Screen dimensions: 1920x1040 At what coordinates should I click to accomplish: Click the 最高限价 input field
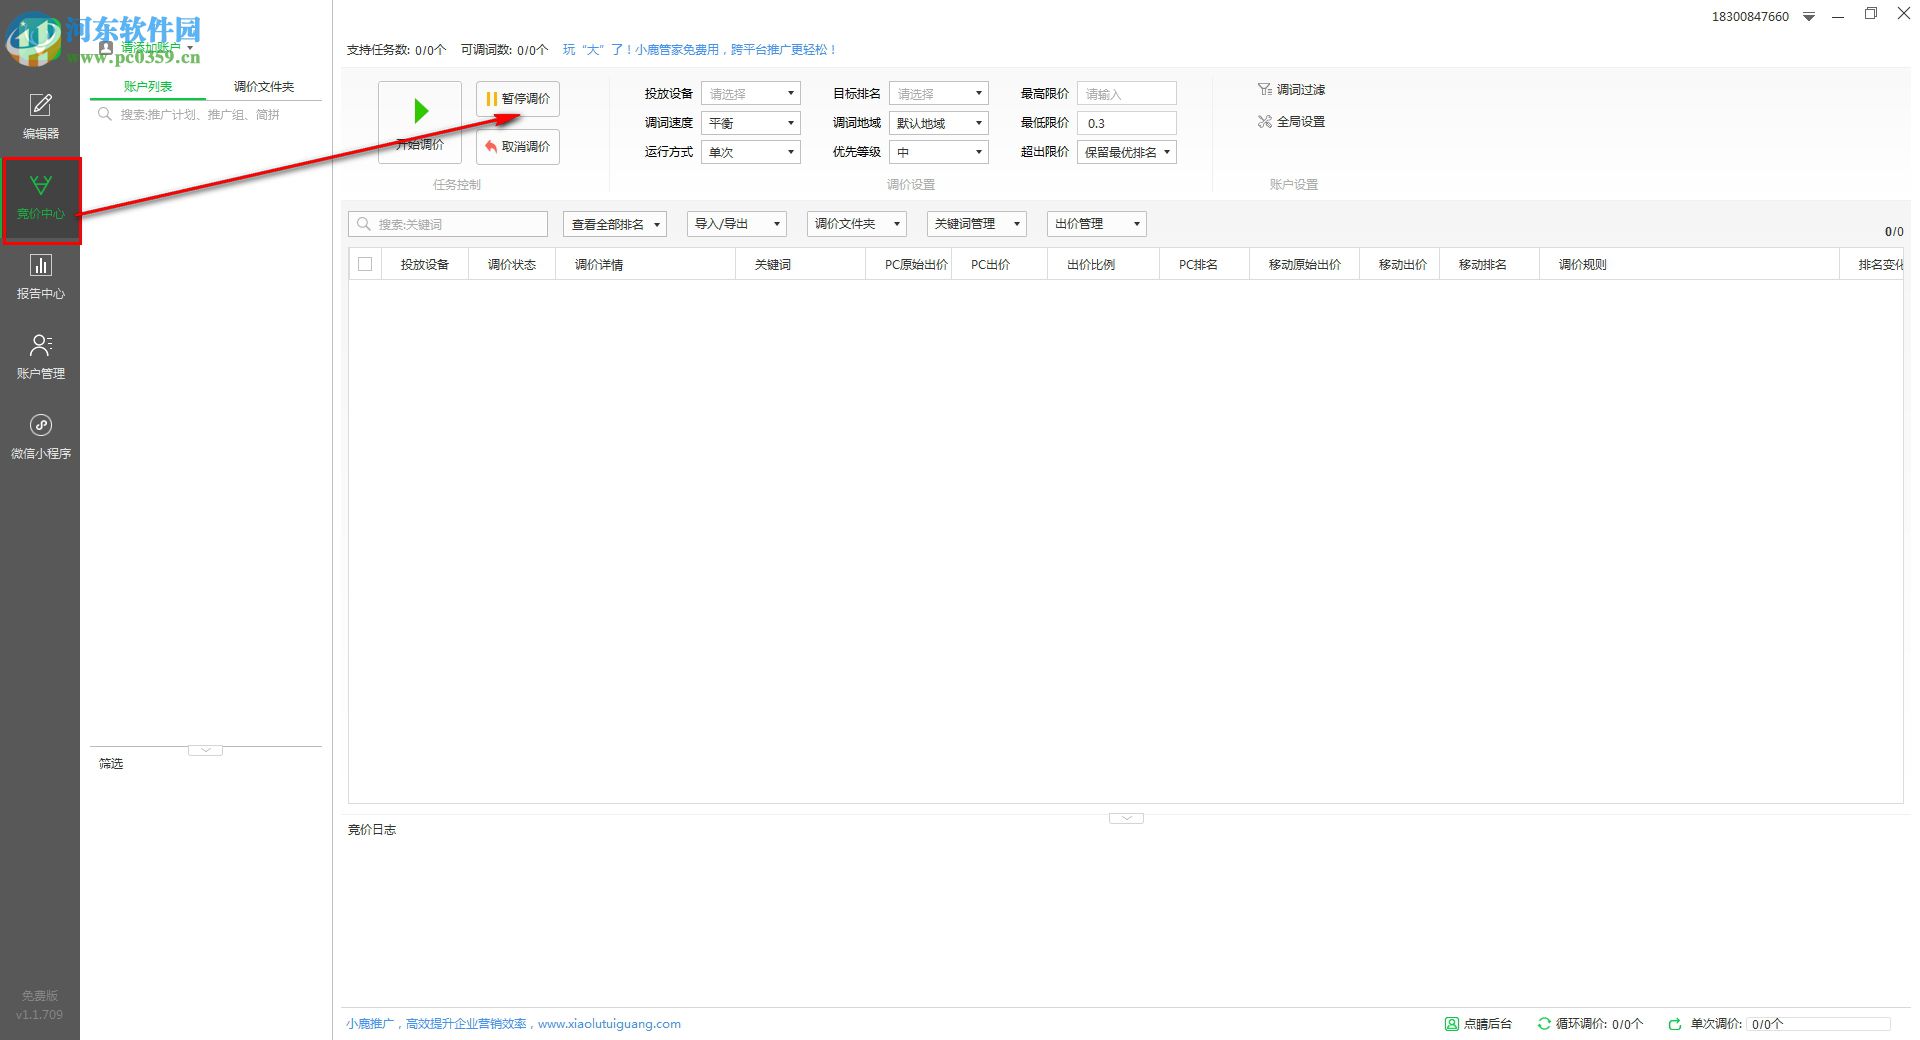(x=1127, y=94)
